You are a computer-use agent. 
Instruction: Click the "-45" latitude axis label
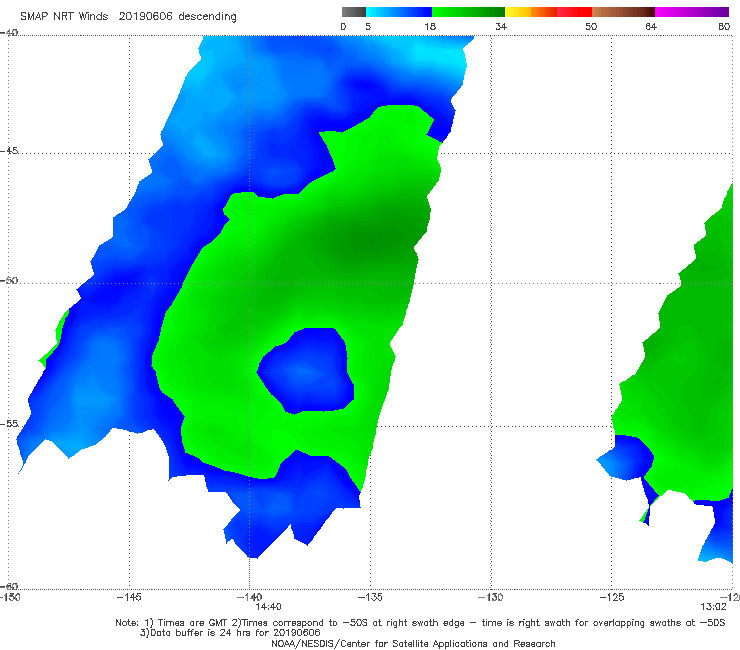(9, 151)
